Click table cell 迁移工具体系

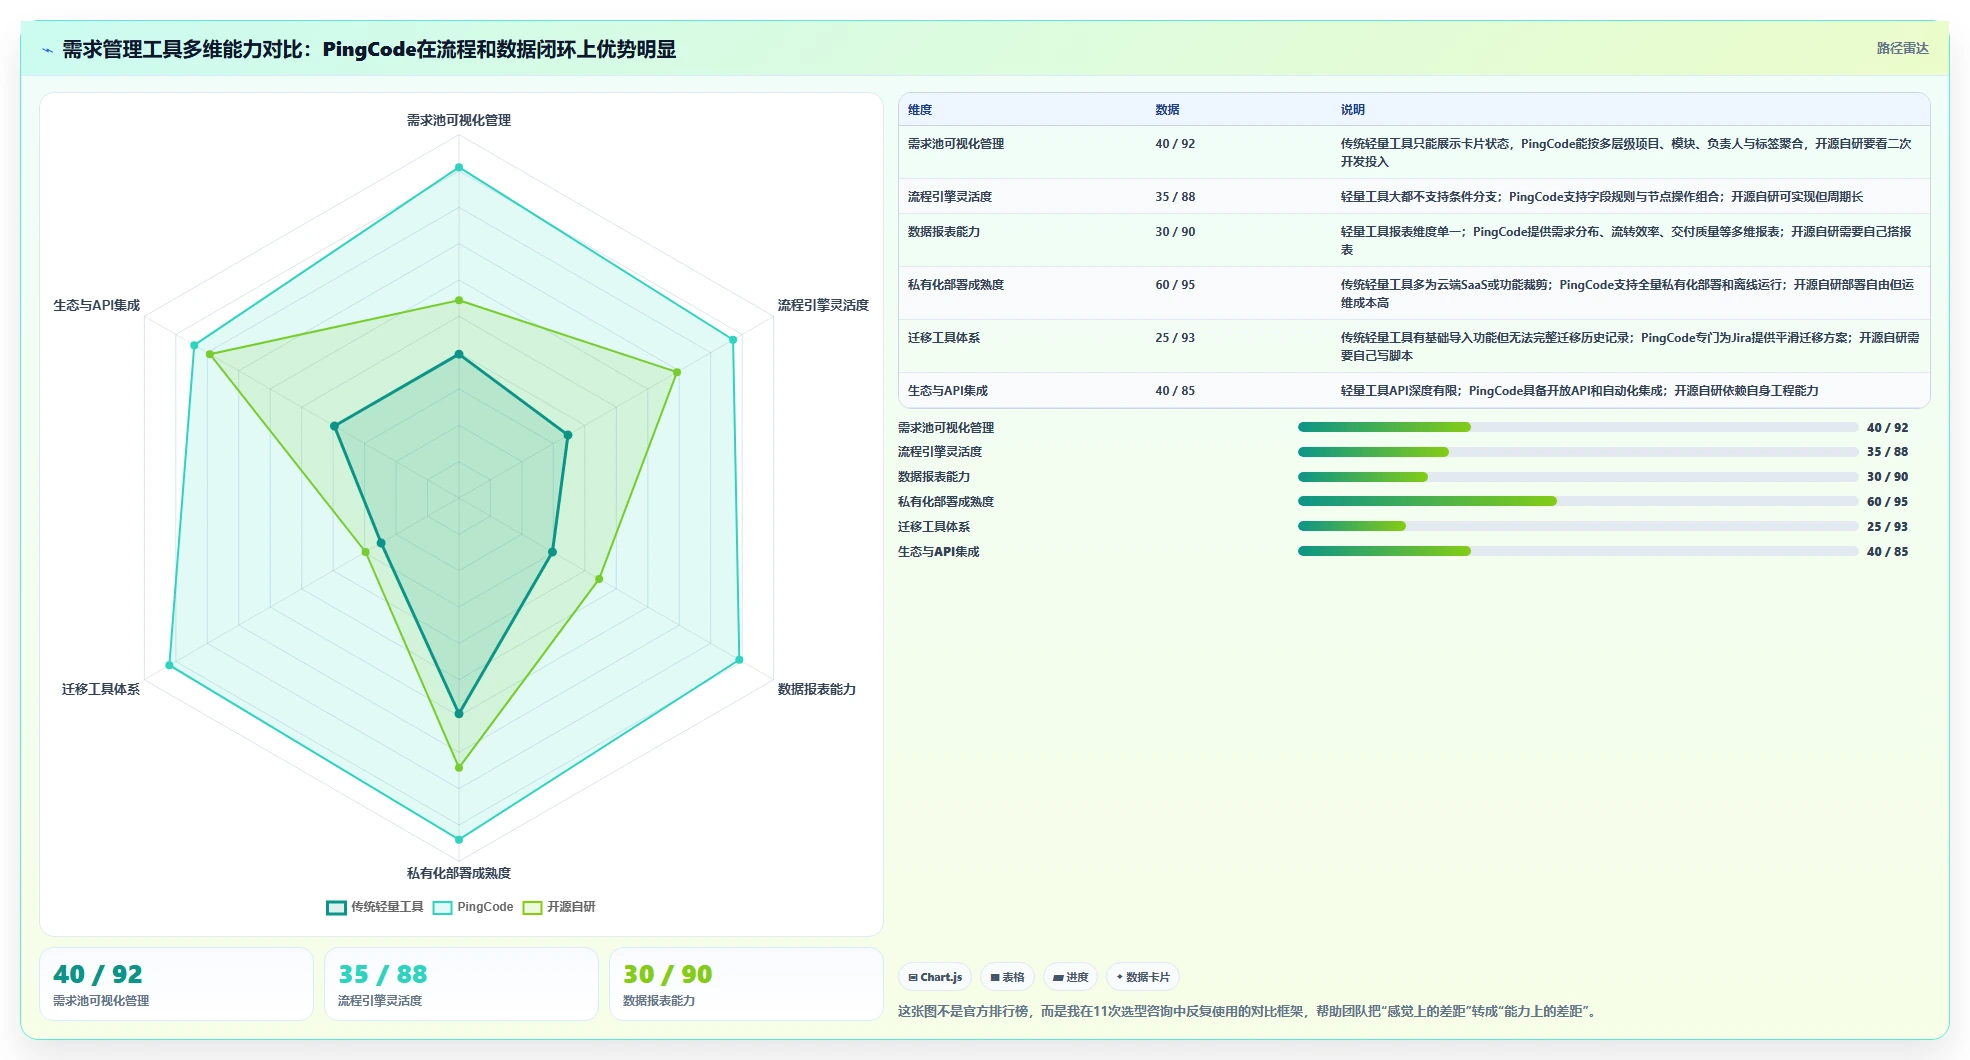(944, 338)
